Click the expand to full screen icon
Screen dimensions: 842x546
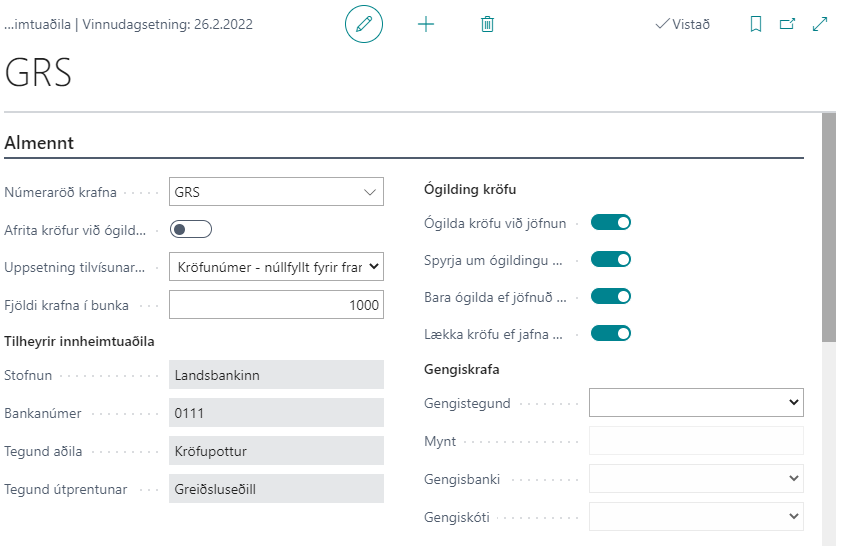click(820, 24)
